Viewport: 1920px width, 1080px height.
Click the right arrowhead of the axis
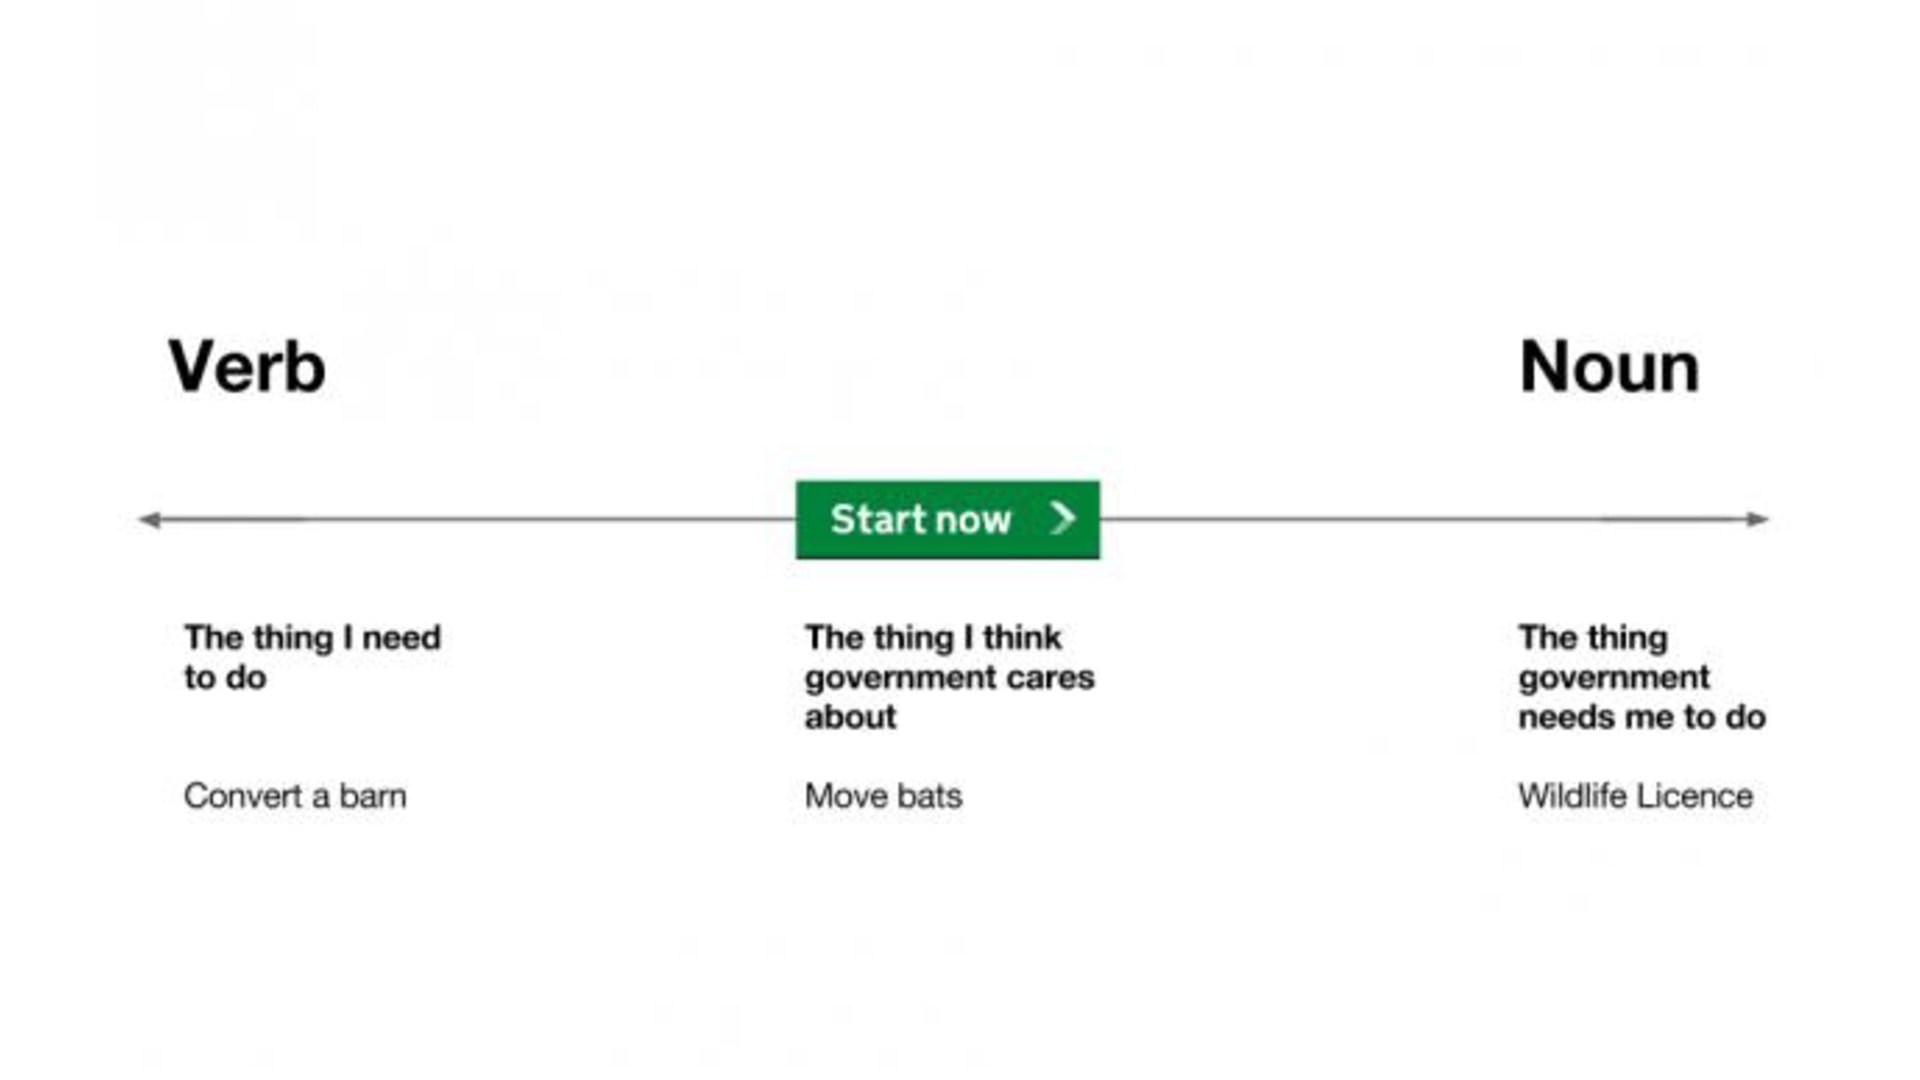point(1757,519)
